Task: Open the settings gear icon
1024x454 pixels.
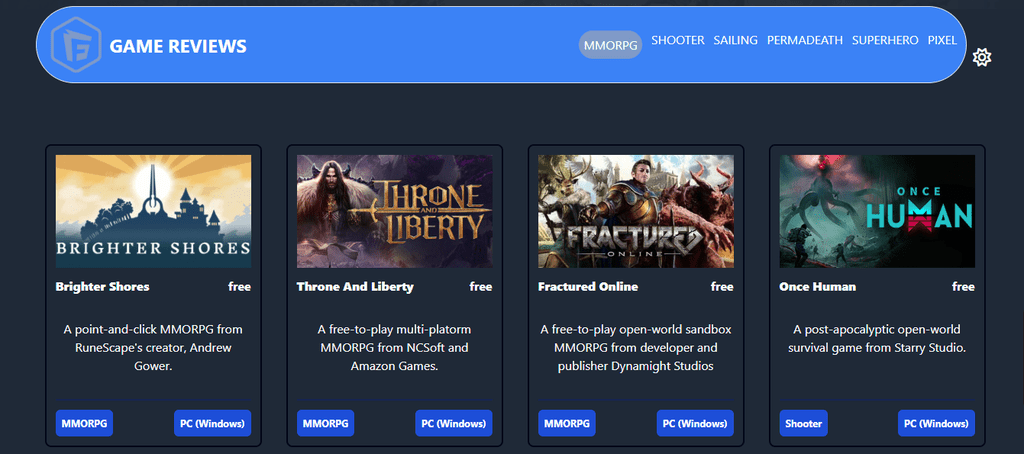Action: click(982, 57)
